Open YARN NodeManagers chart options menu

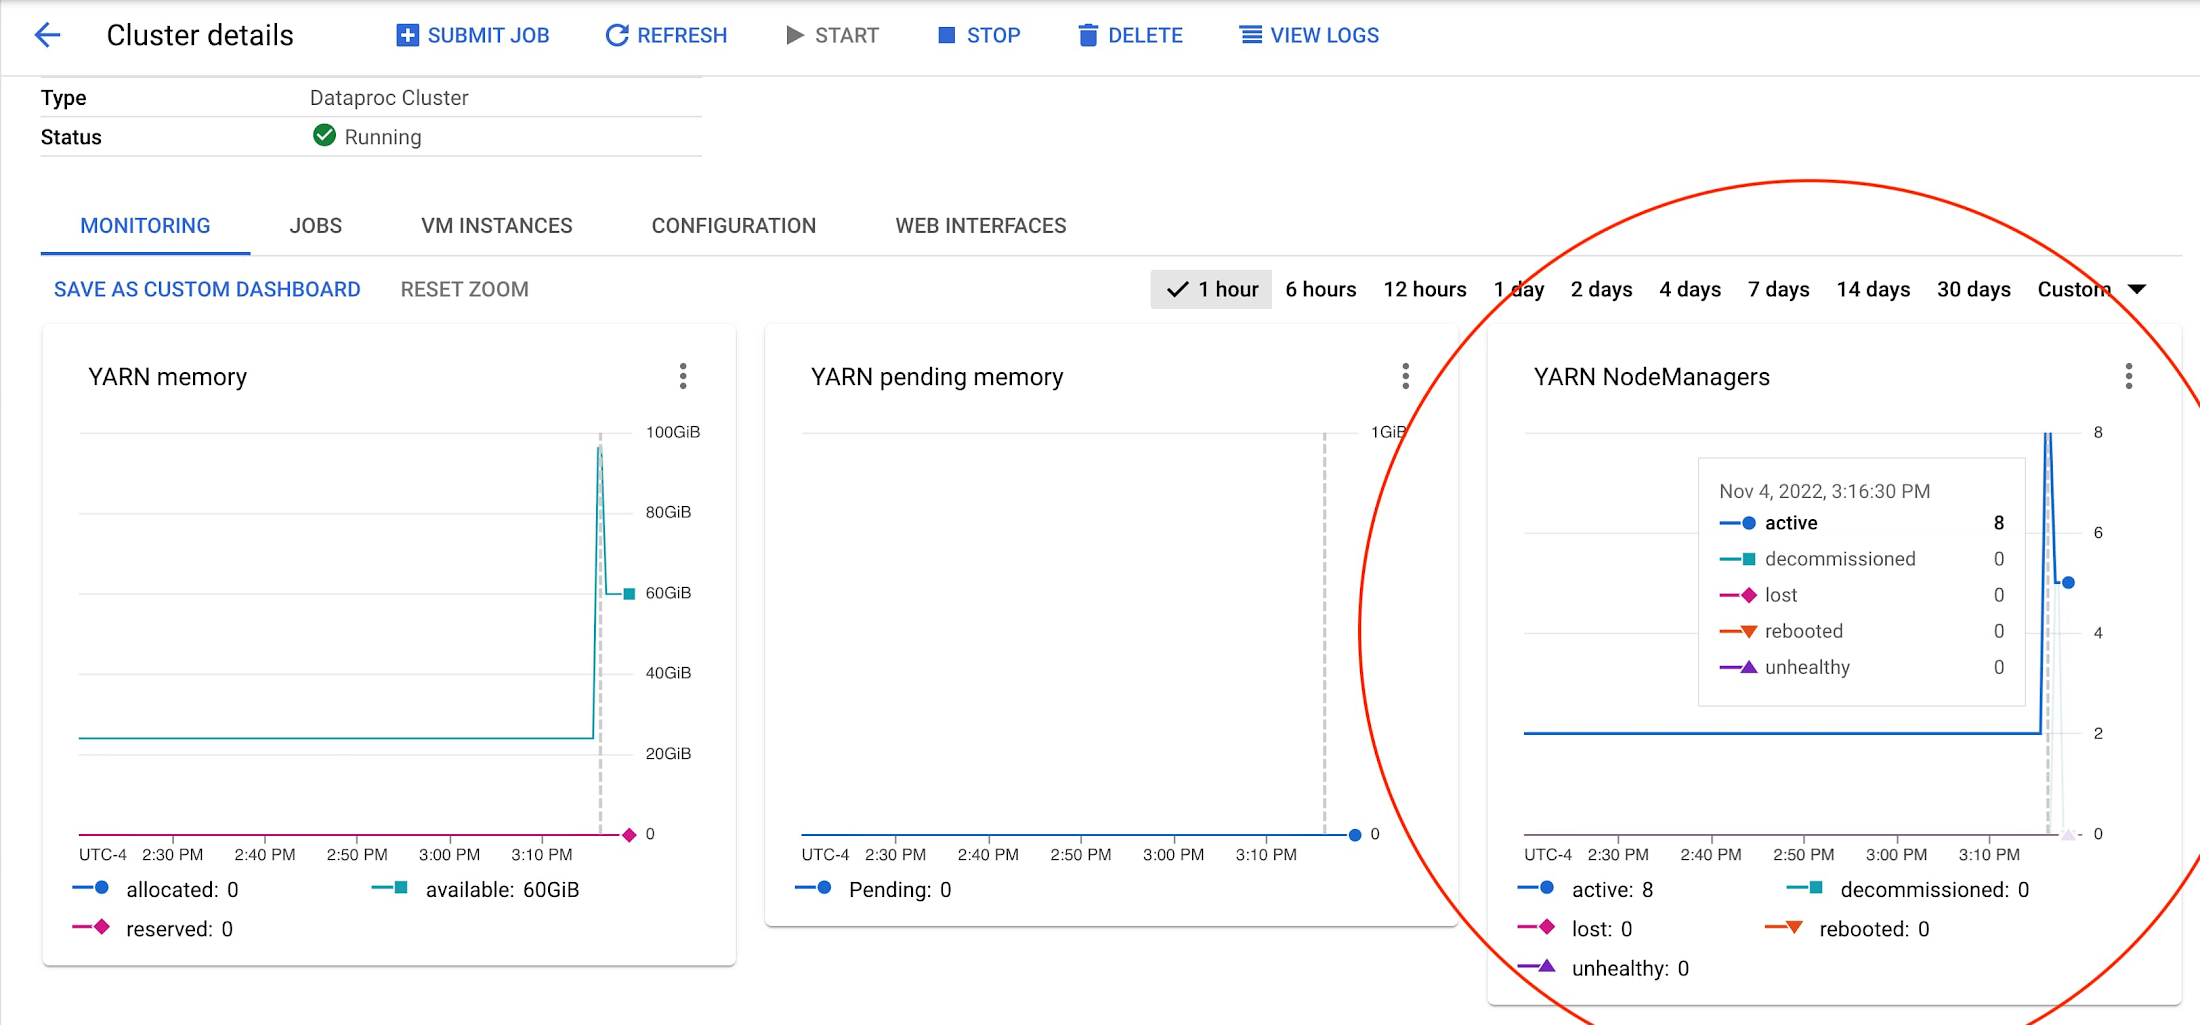click(2128, 376)
